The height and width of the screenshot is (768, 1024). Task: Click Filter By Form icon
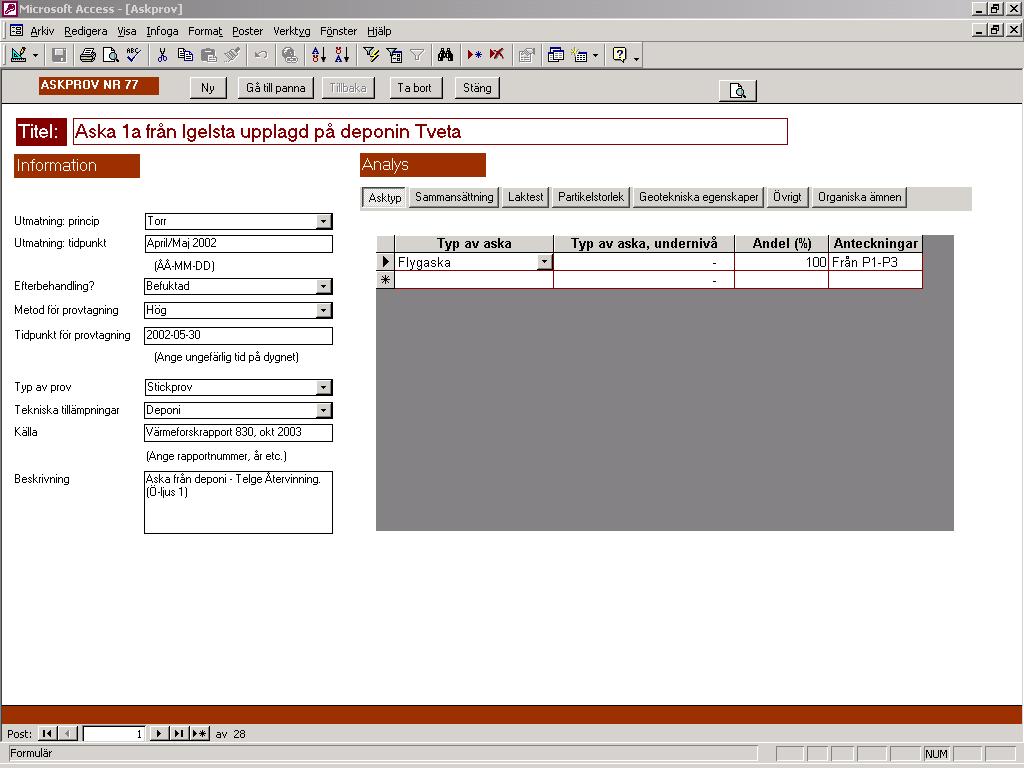pyautogui.click(x=394, y=55)
